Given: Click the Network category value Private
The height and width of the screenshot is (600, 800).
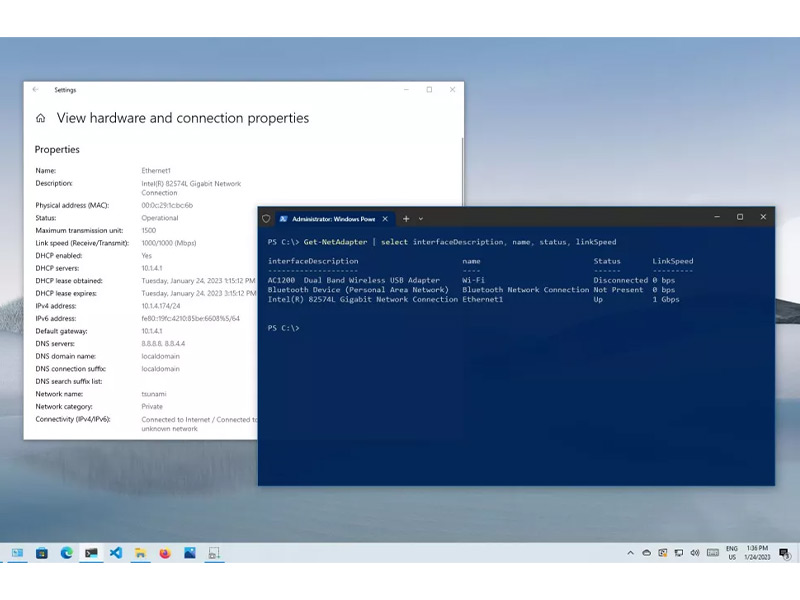Looking at the screenshot, I should pos(152,407).
